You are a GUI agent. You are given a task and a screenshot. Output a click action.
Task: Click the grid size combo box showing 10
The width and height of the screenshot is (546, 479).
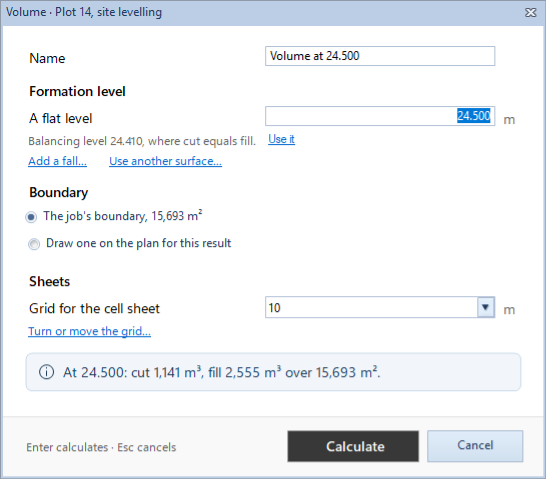point(380,307)
